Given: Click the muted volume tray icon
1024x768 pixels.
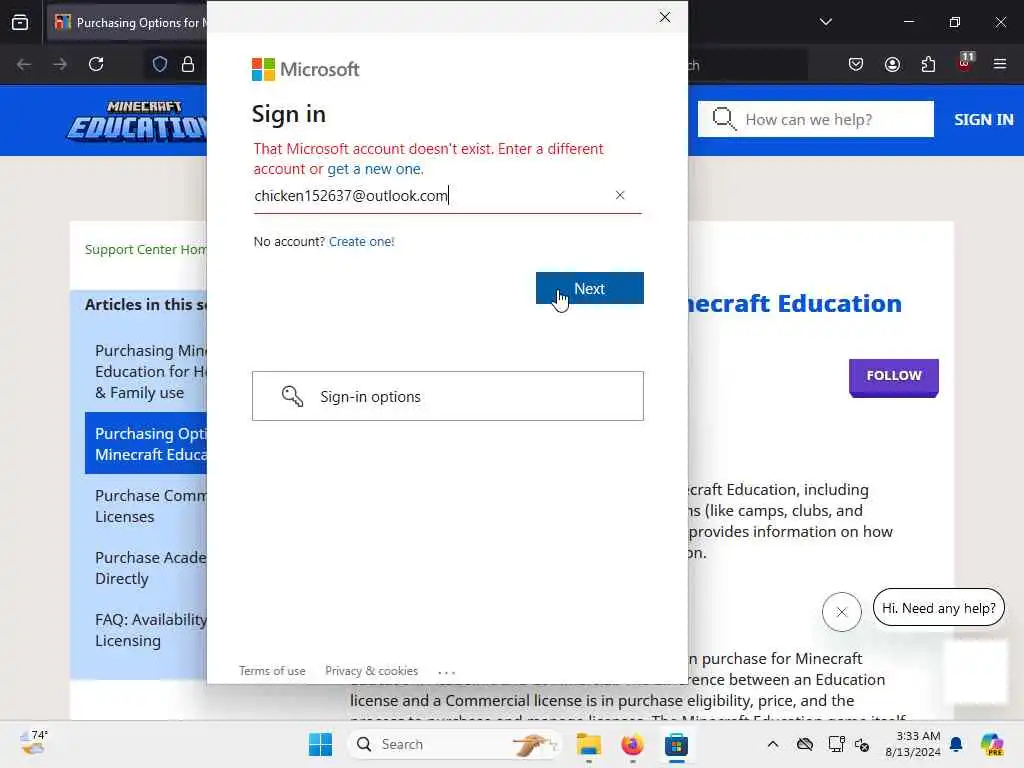Looking at the screenshot, I should (x=863, y=744).
